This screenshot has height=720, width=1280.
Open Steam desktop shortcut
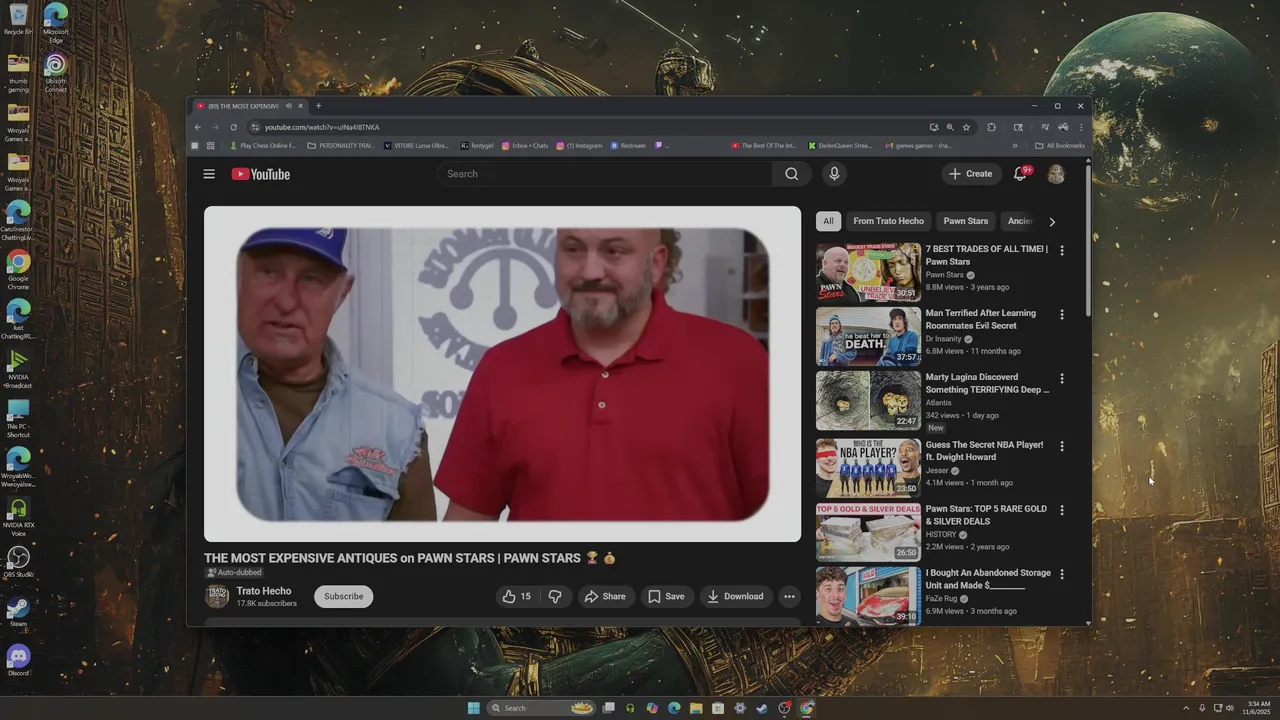pos(18,611)
